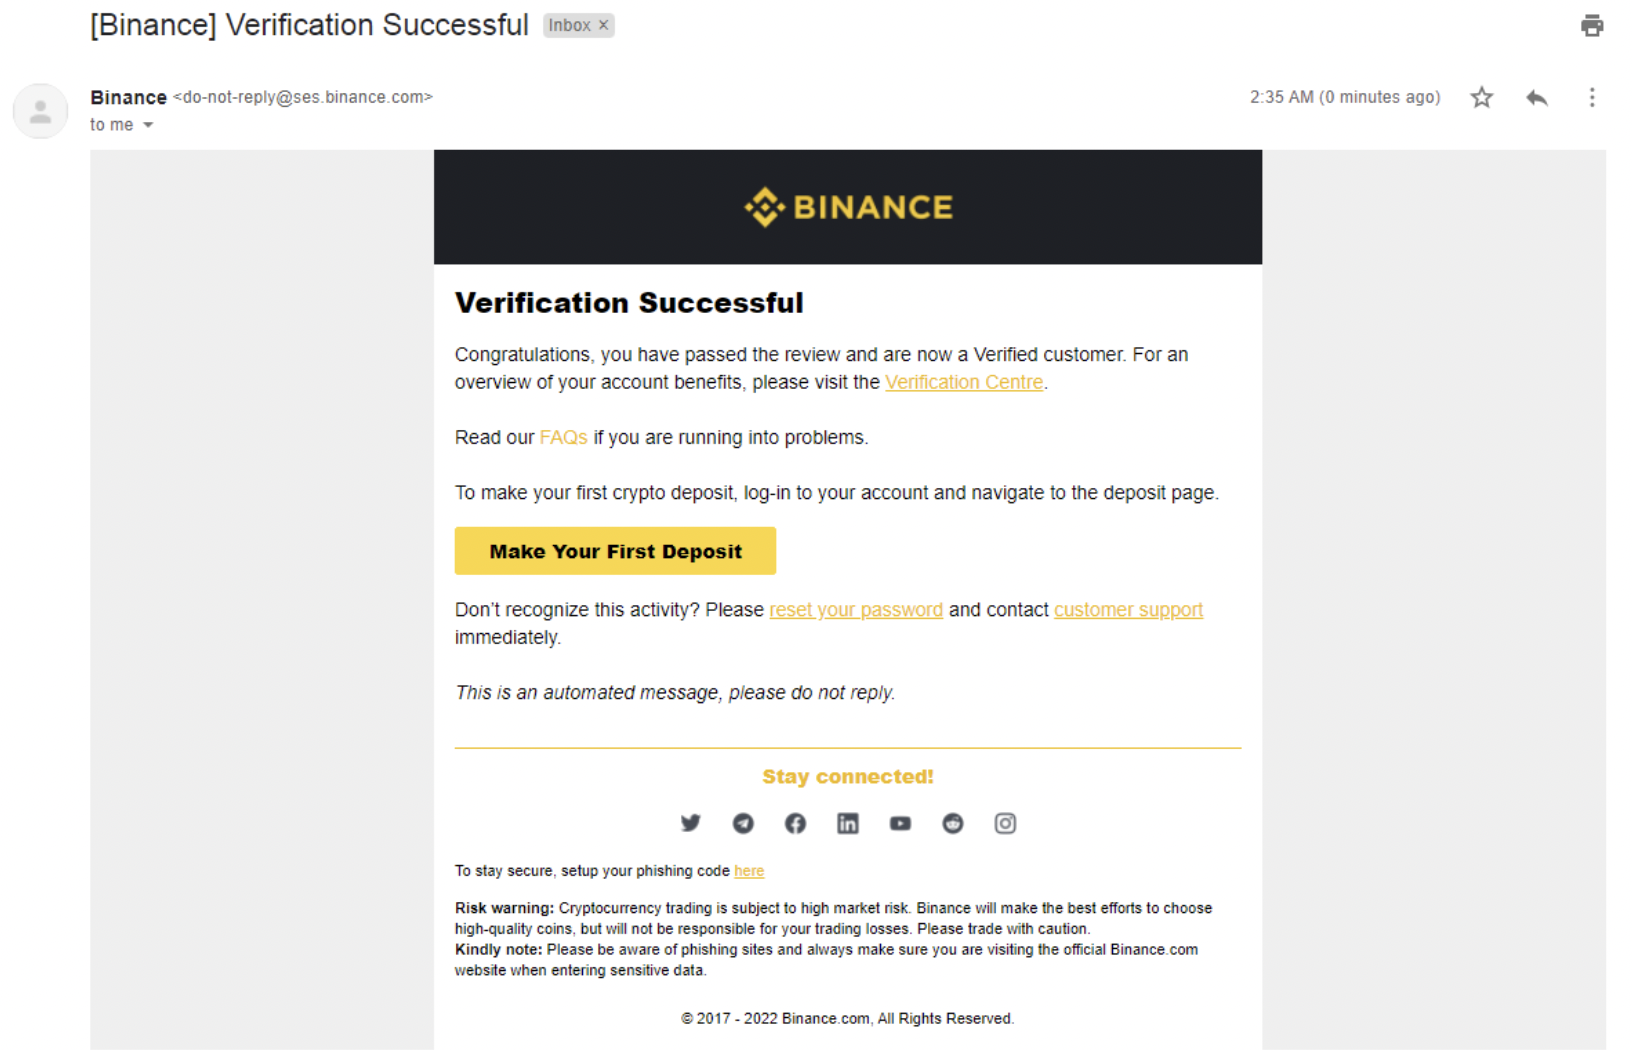Click the phishing code "here" link
1632x1050 pixels.
click(x=749, y=871)
